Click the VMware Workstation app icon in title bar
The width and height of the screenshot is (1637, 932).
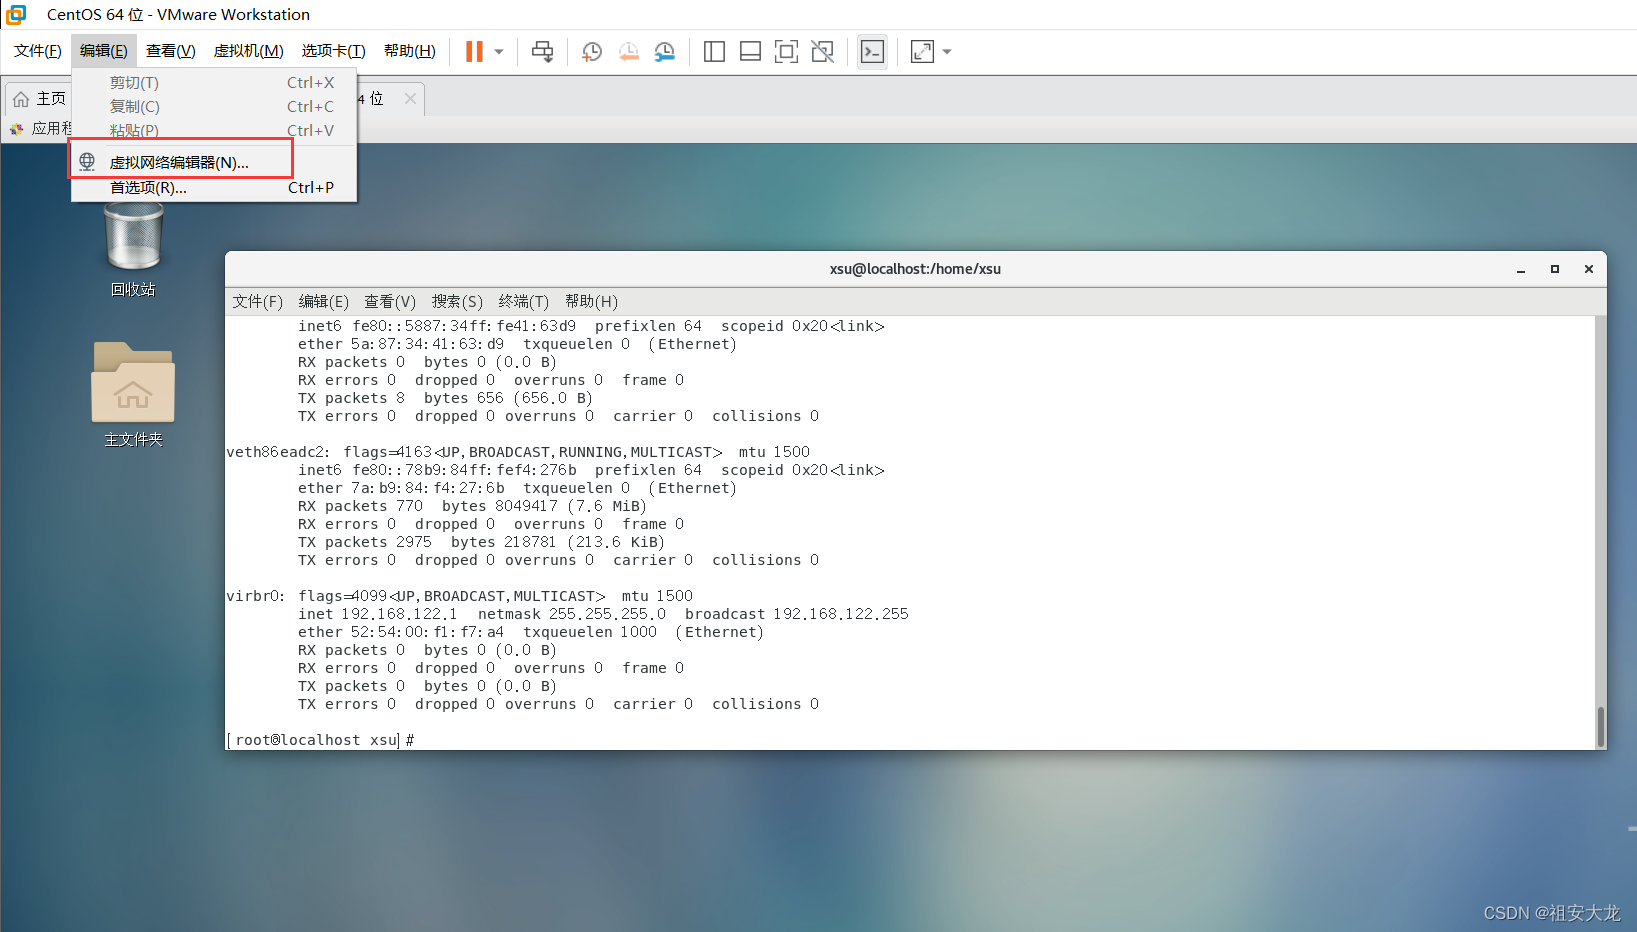(x=16, y=14)
